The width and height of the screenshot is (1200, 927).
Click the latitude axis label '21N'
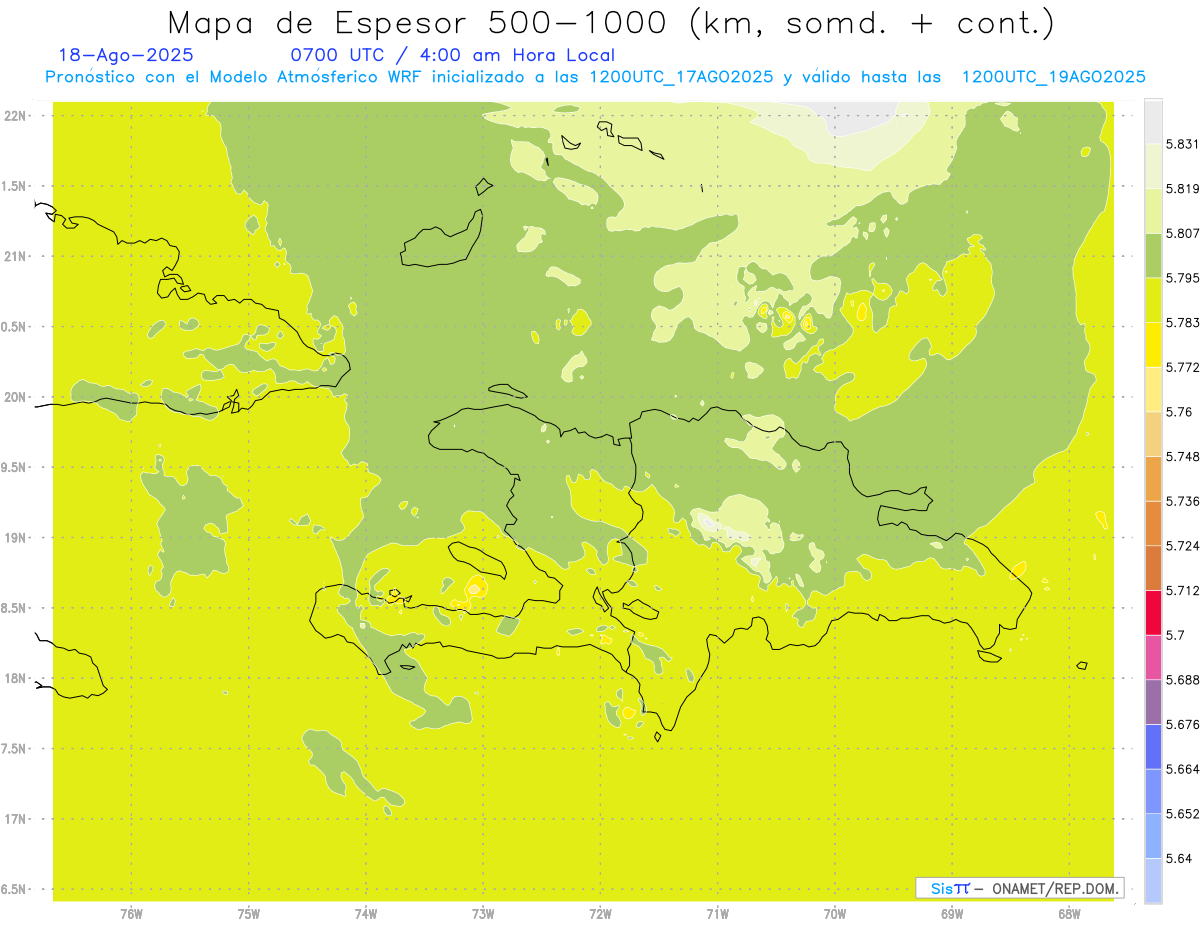16,257
